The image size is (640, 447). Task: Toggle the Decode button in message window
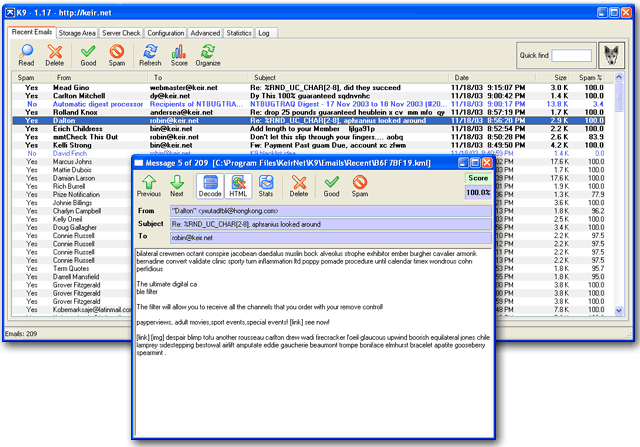tap(210, 185)
